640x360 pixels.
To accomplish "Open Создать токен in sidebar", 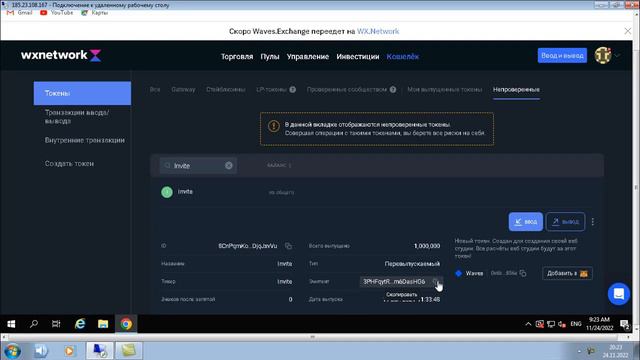I will click(x=69, y=163).
